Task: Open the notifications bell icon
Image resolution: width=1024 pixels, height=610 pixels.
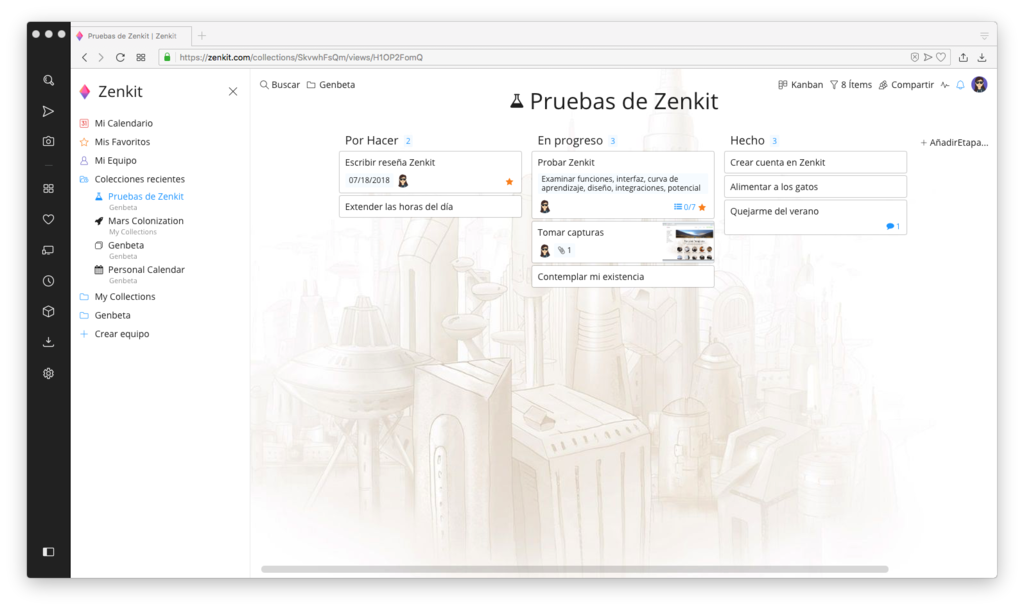Action: [960, 85]
